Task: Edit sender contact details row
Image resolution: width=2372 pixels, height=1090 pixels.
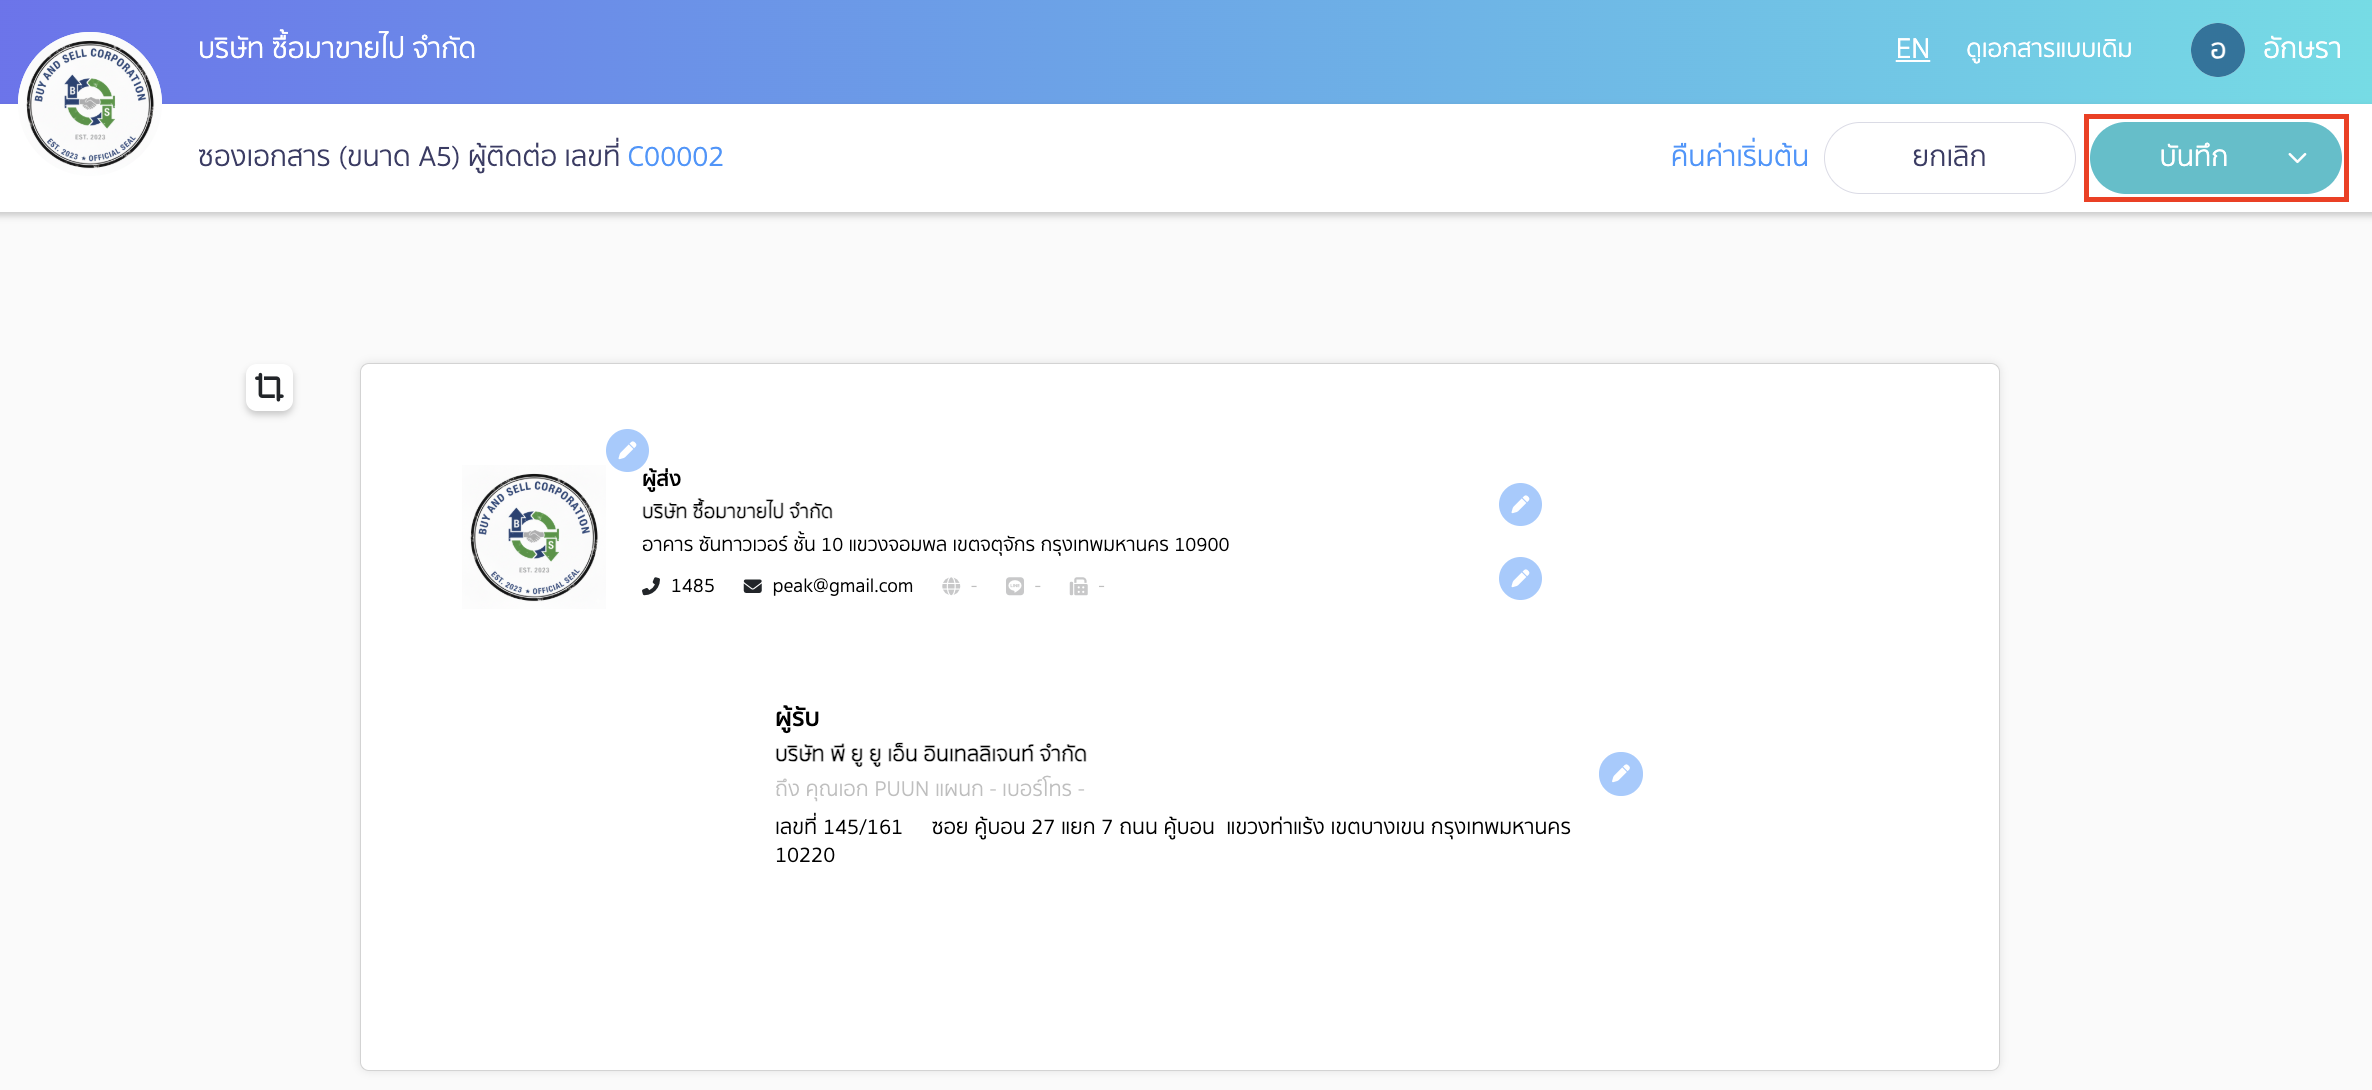Action: pyautogui.click(x=1520, y=578)
